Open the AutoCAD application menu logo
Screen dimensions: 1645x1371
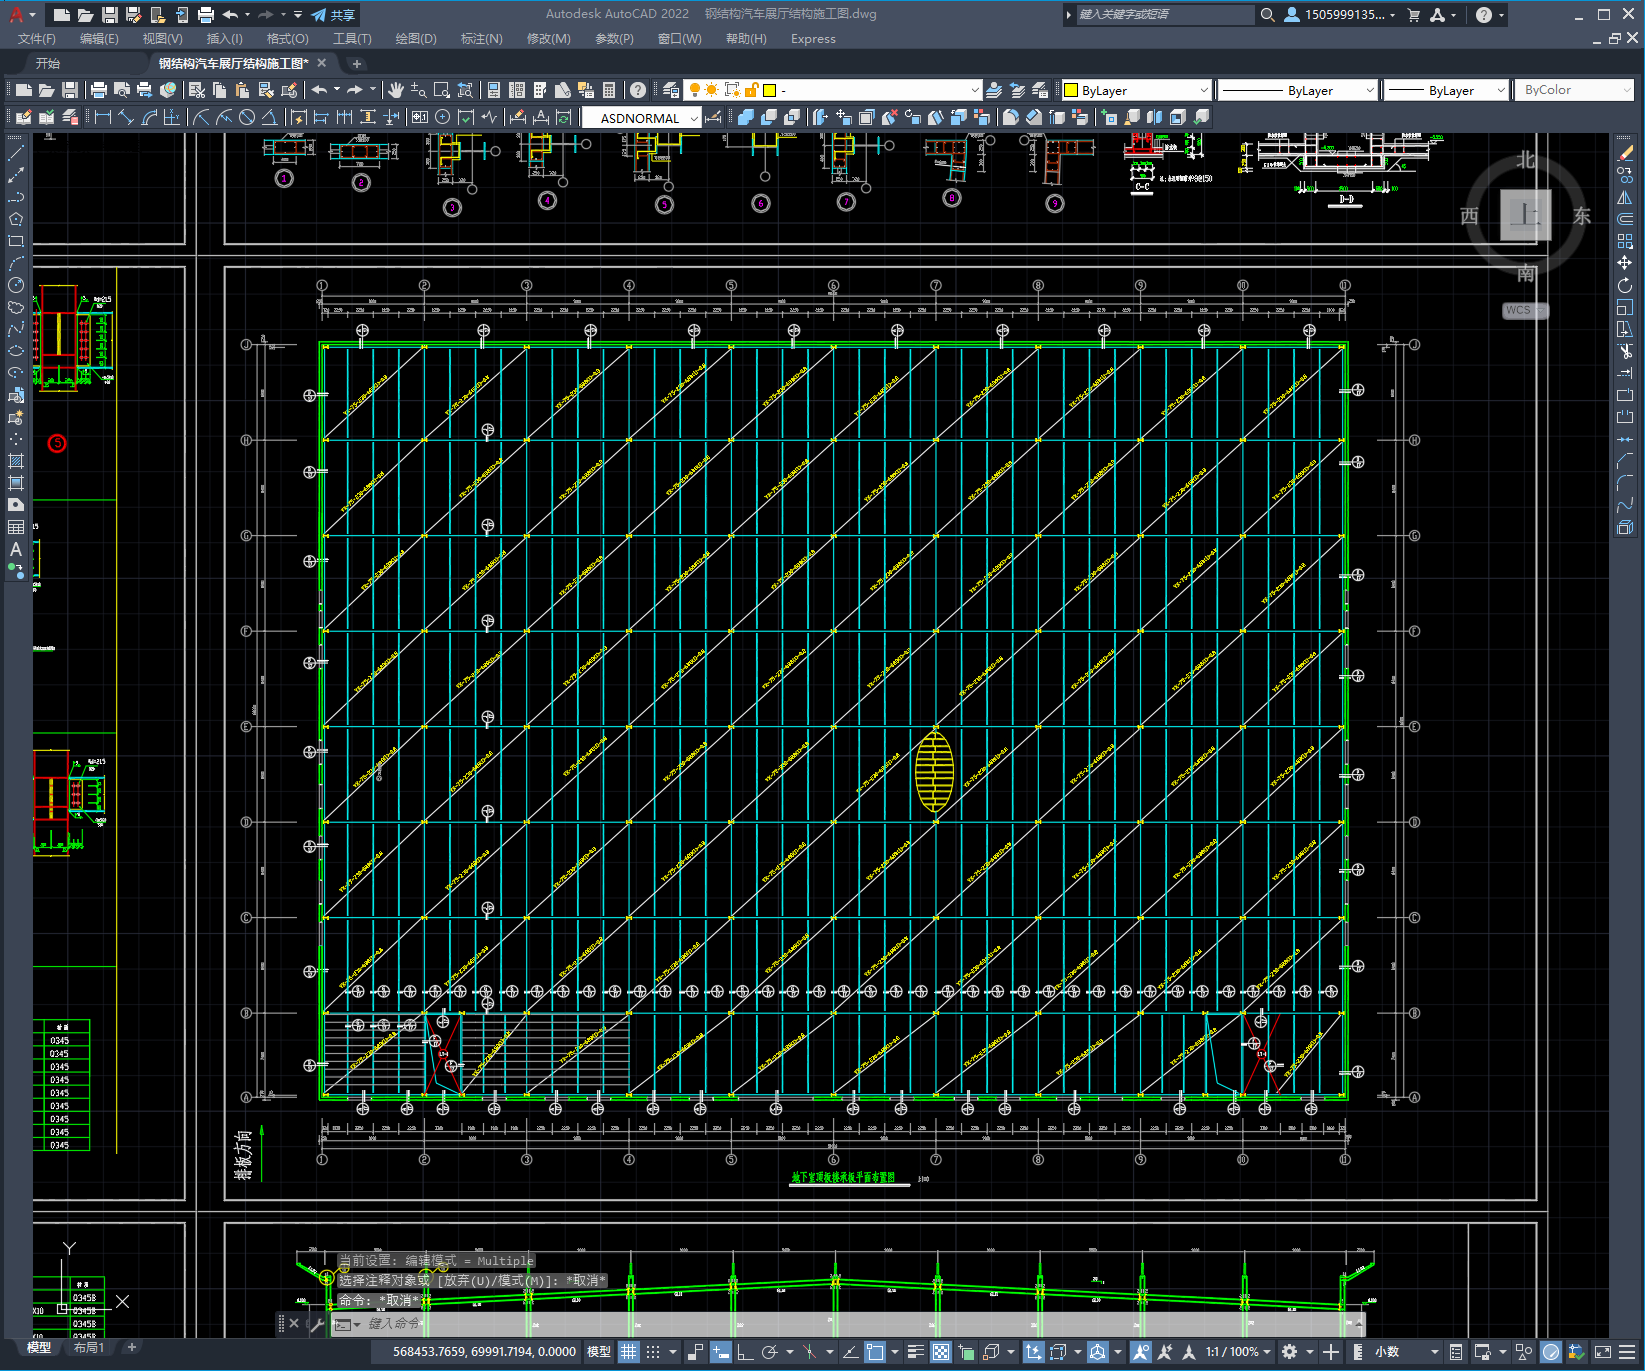point(16,14)
